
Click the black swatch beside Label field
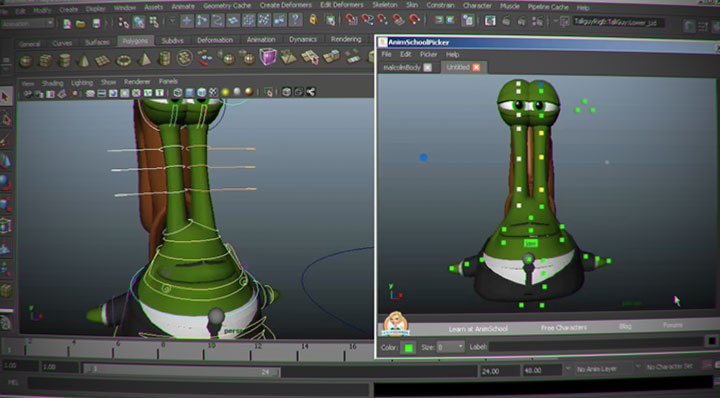(711, 341)
